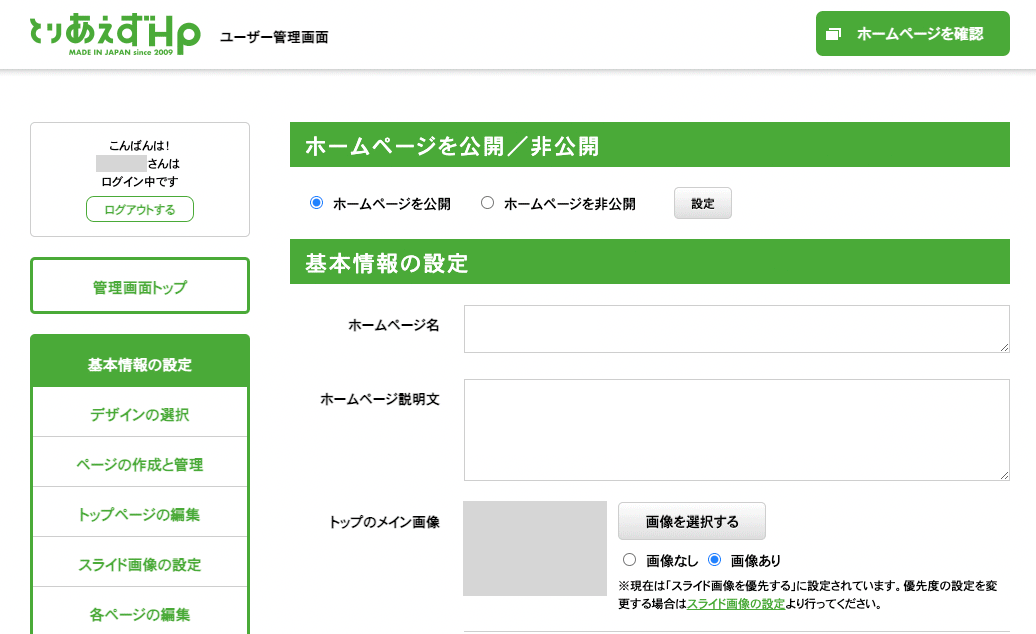This screenshot has width=1036, height=634.
Task: Click the 設定 button
Action: click(x=702, y=202)
